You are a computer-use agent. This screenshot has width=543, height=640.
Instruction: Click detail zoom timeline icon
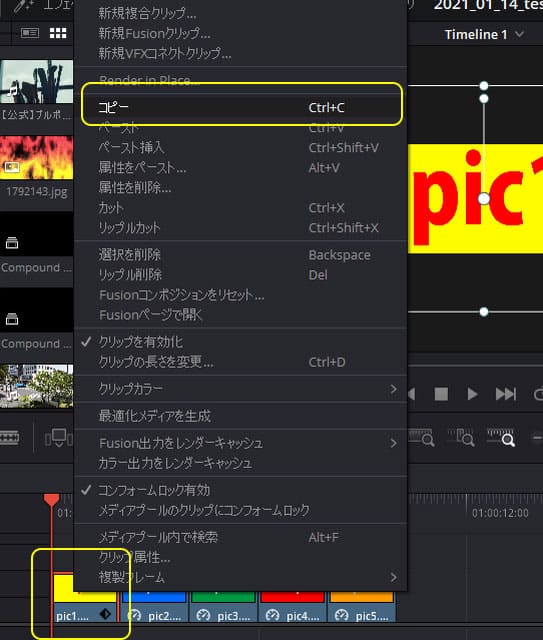click(461, 437)
